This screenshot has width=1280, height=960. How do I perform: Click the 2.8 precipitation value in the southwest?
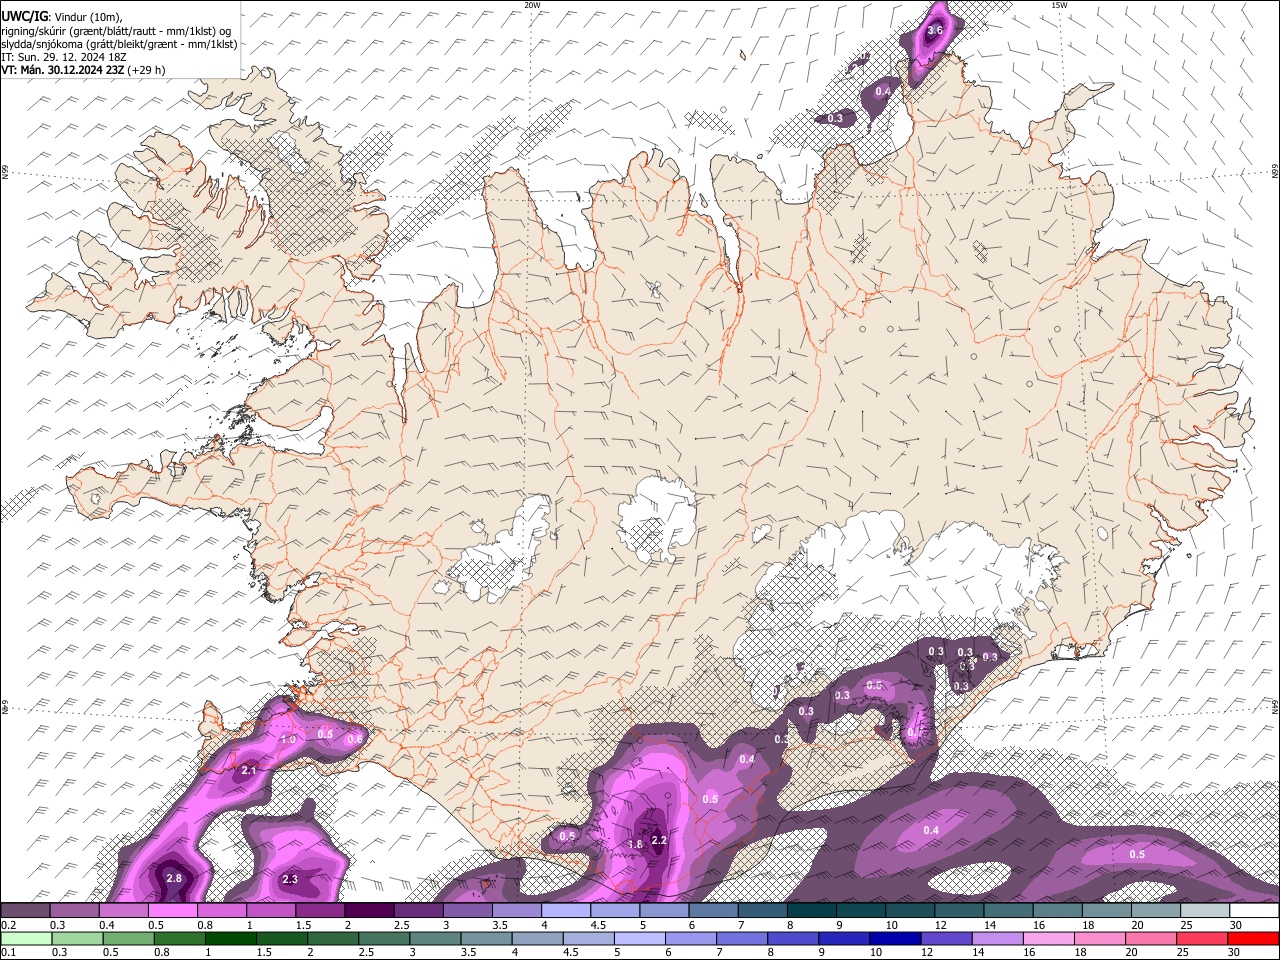pyautogui.click(x=174, y=878)
